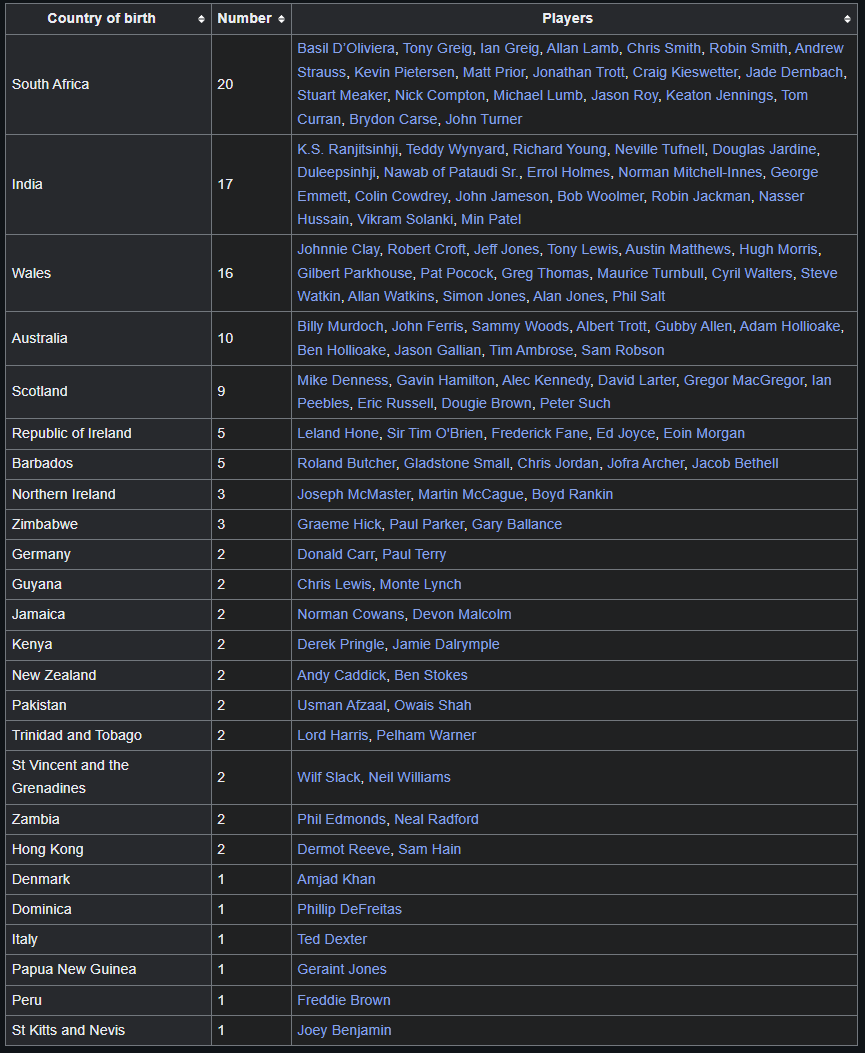Click the Number column header text
Viewport: 865px width, 1053px height.
pos(244,19)
